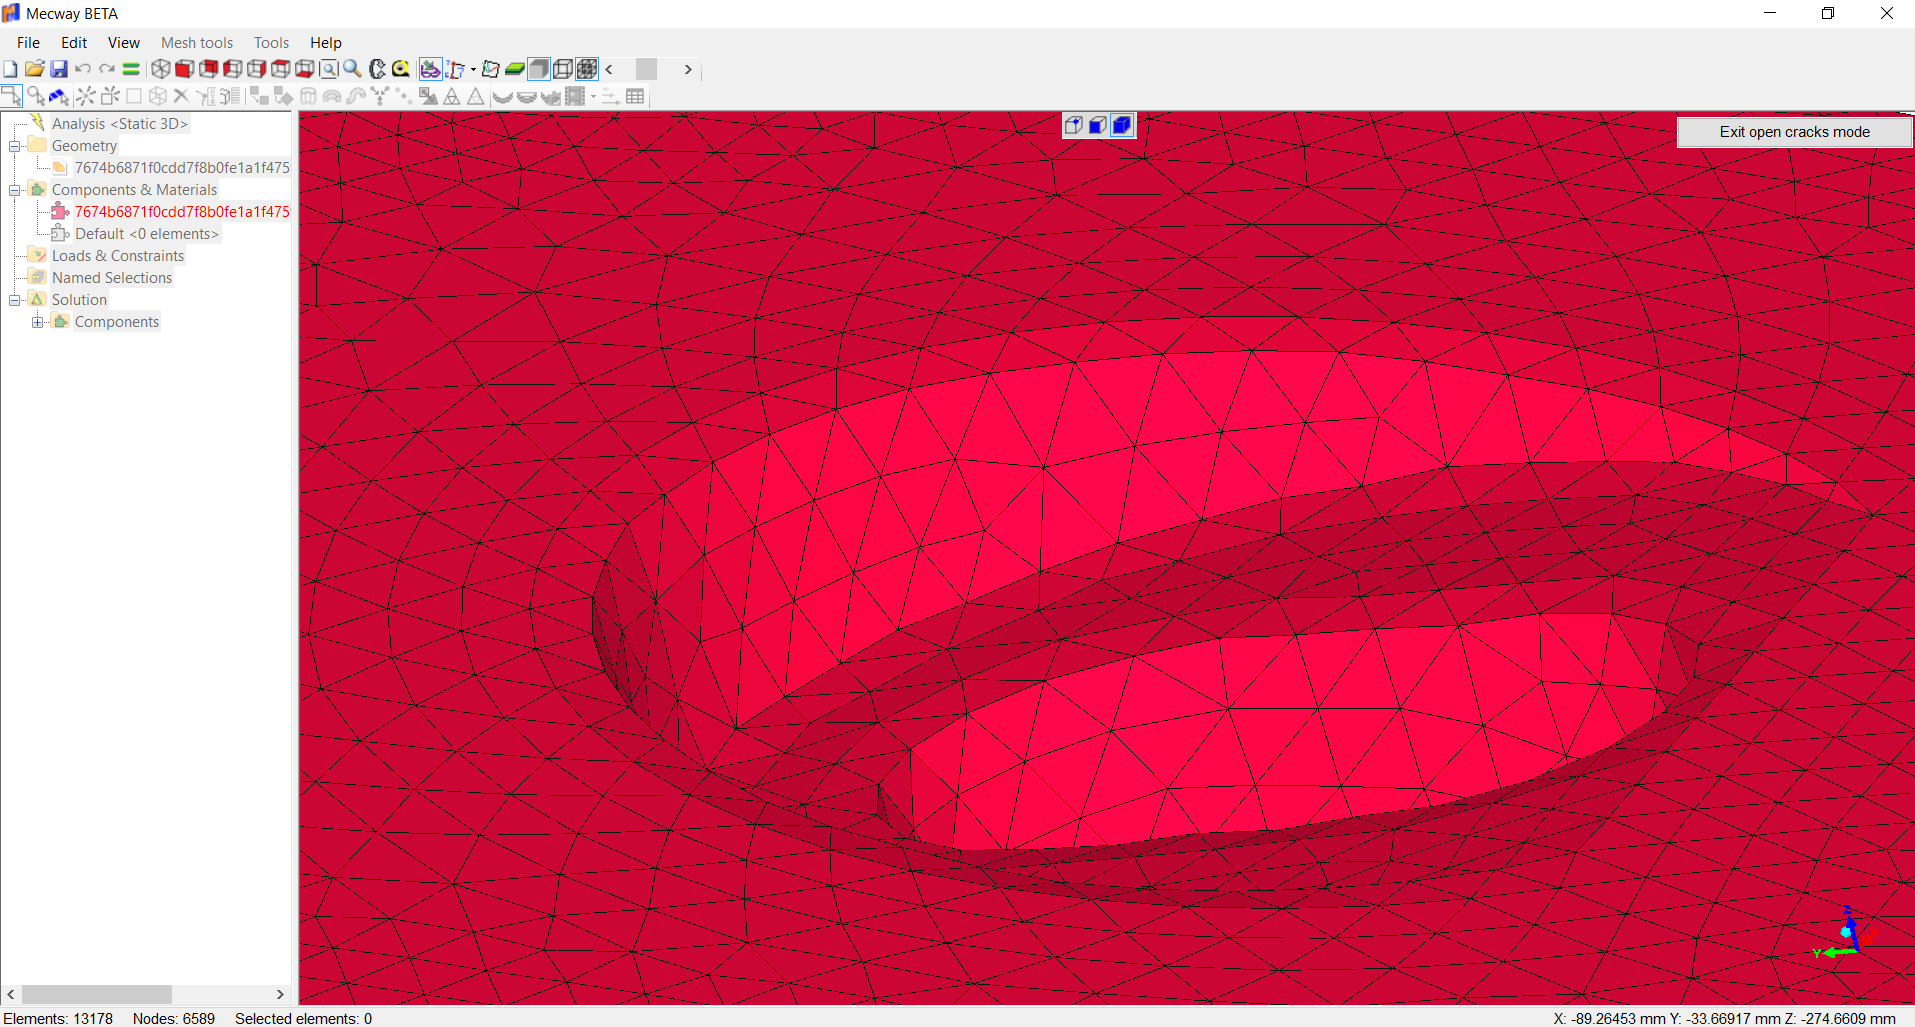The height and width of the screenshot is (1027, 1915).
Task: Create a new file with toolbar icon
Action: (10, 69)
